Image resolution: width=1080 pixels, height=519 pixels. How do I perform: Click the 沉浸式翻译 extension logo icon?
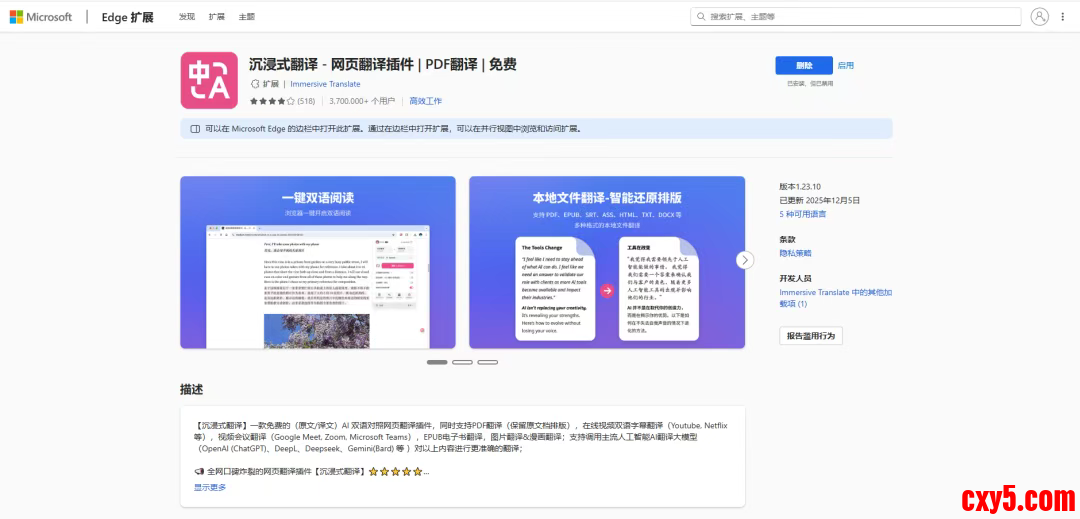pos(209,80)
